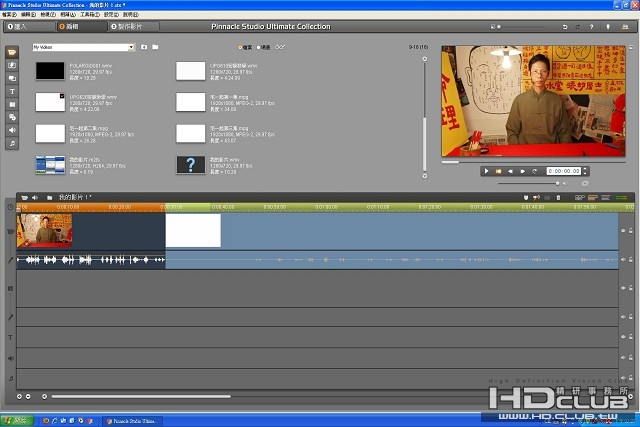Switch to Text list view
Image resolution: width=640 pixels, height=427 pixels.
click(606, 198)
